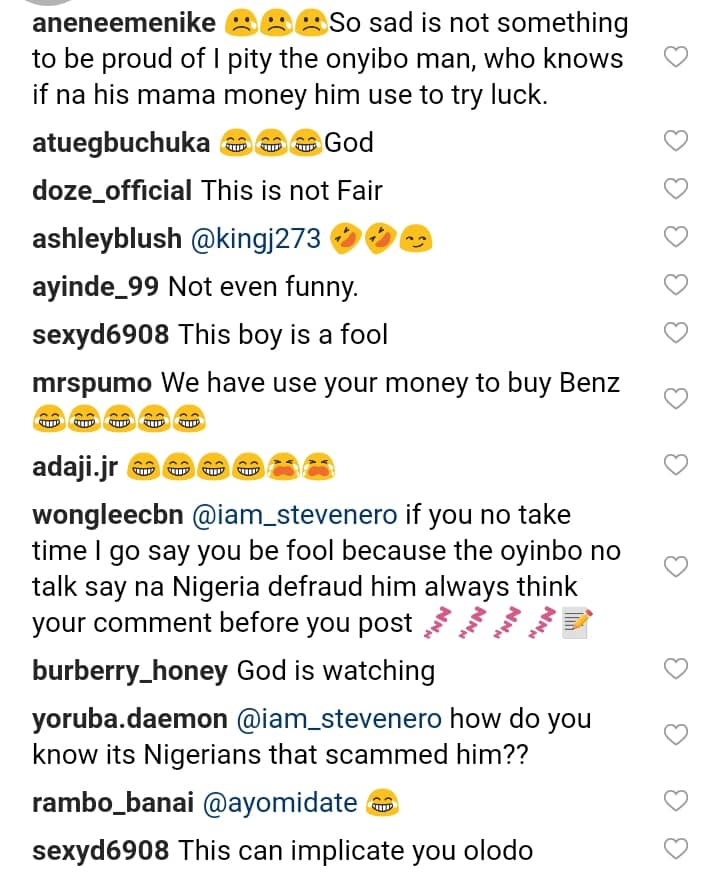707x873 pixels.
Task: View burberry_honey's profile
Action: 130,671
